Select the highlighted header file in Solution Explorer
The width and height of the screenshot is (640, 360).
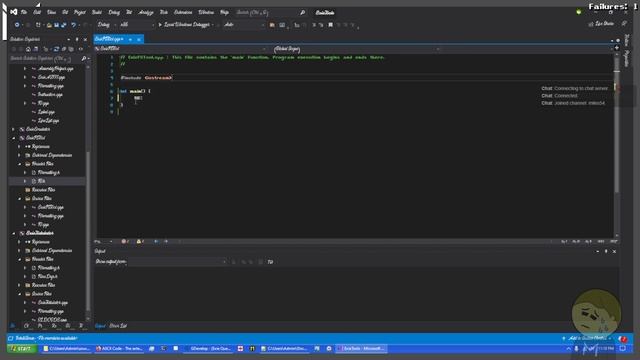(x=42, y=181)
